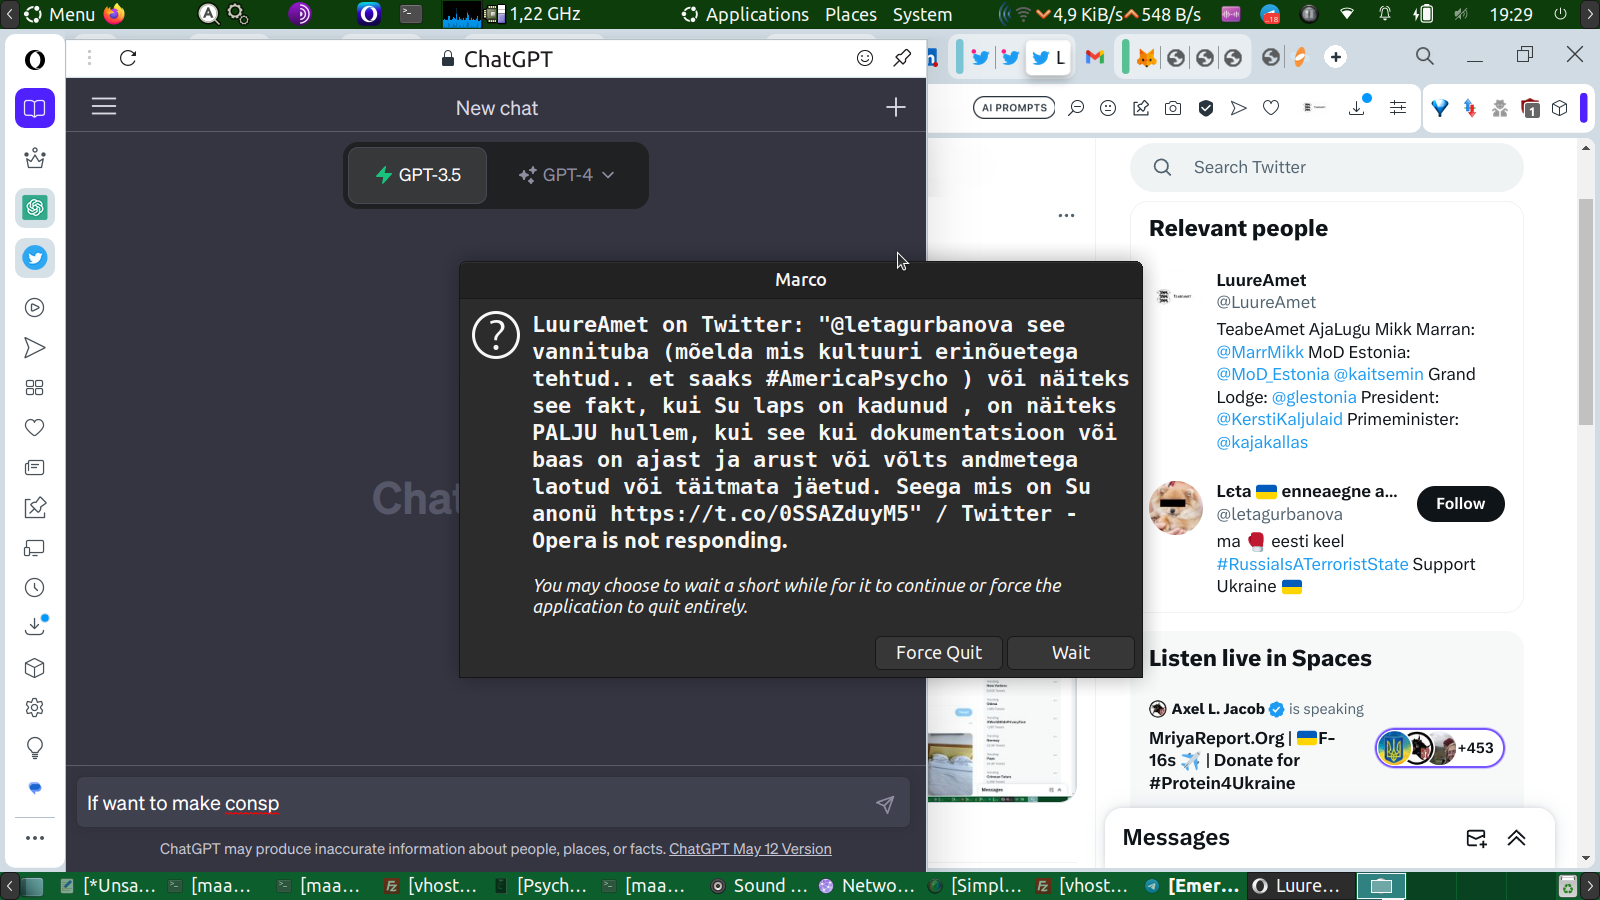This screenshot has height=900, width=1600.
Task: Send the ChatGPT message with arrow icon
Action: tap(885, 804)
